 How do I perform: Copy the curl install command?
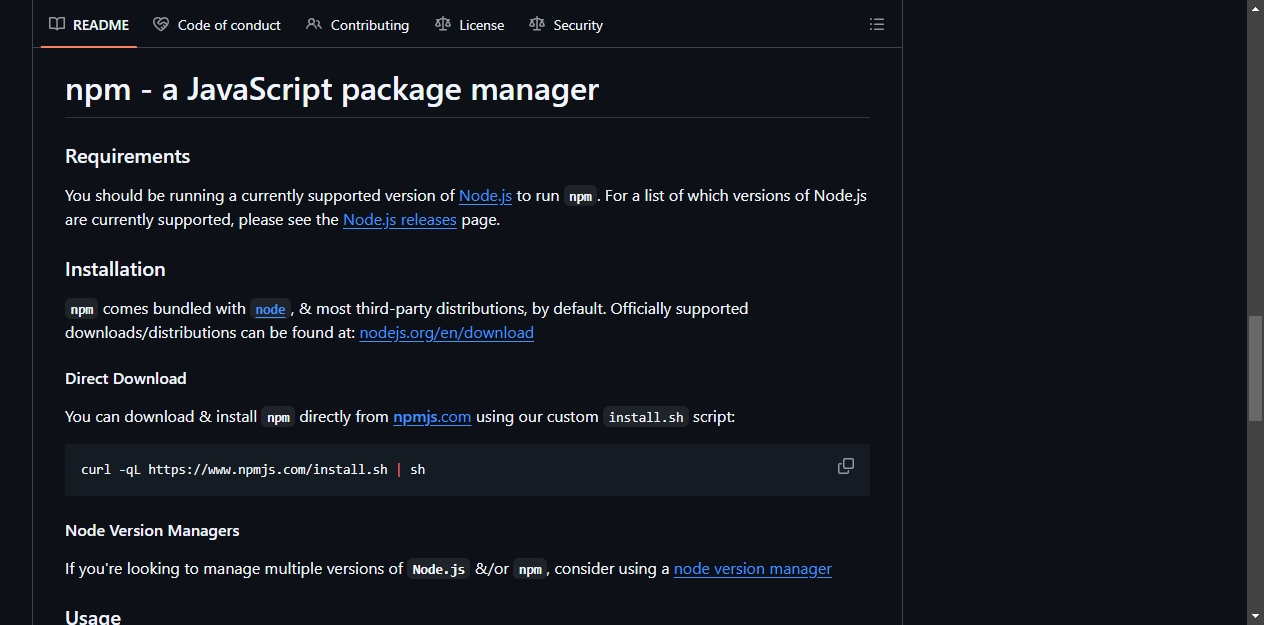tap(846, 466)
